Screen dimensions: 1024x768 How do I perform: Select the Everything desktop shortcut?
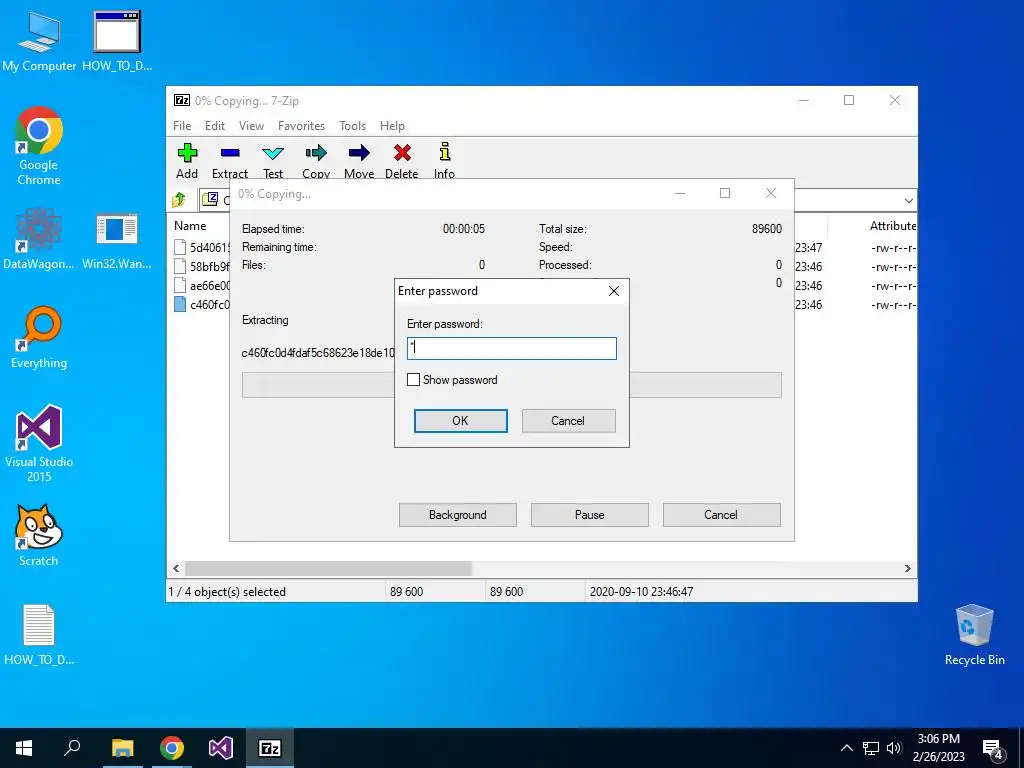[x=39, y=338]
